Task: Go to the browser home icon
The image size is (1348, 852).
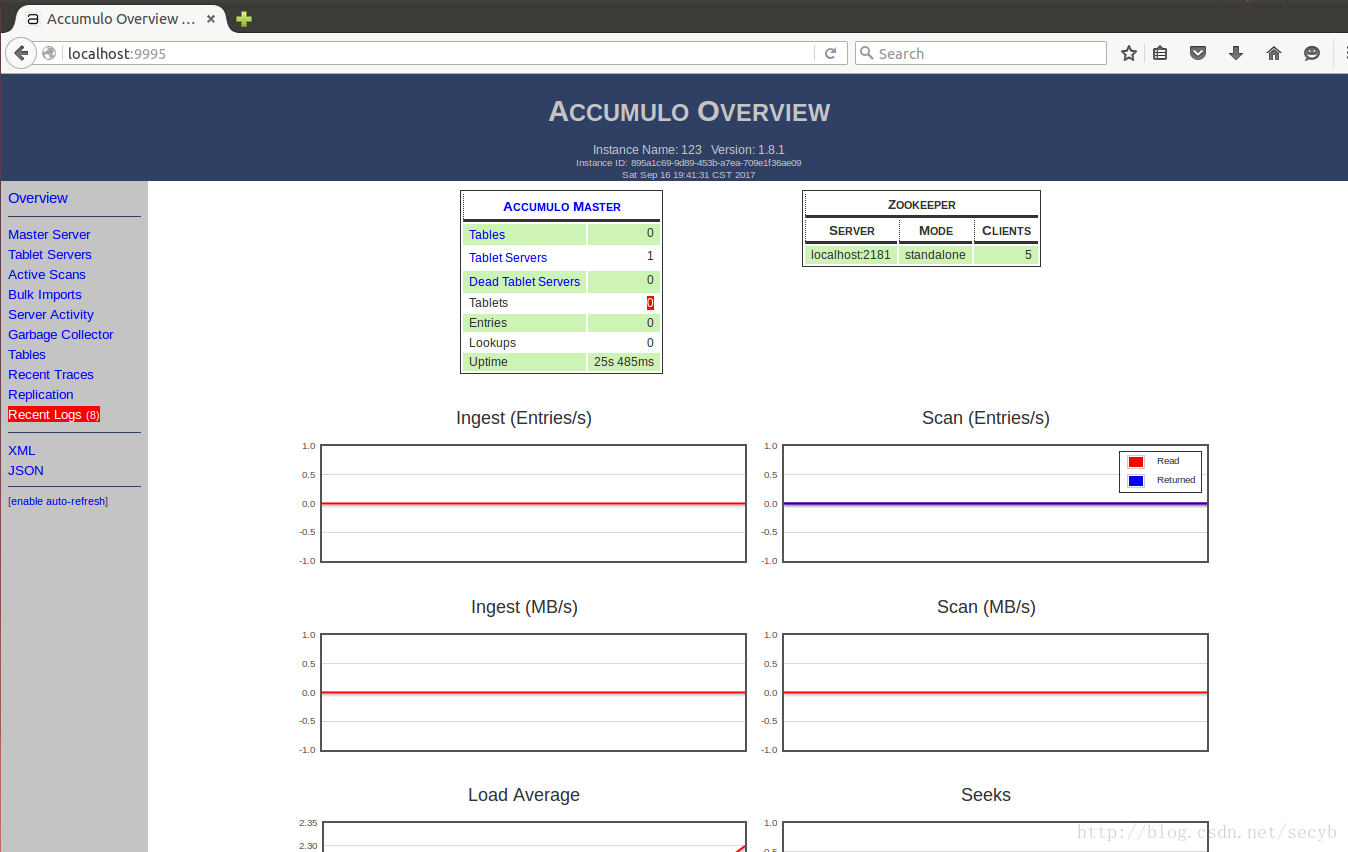Action: click(1274, 53)
